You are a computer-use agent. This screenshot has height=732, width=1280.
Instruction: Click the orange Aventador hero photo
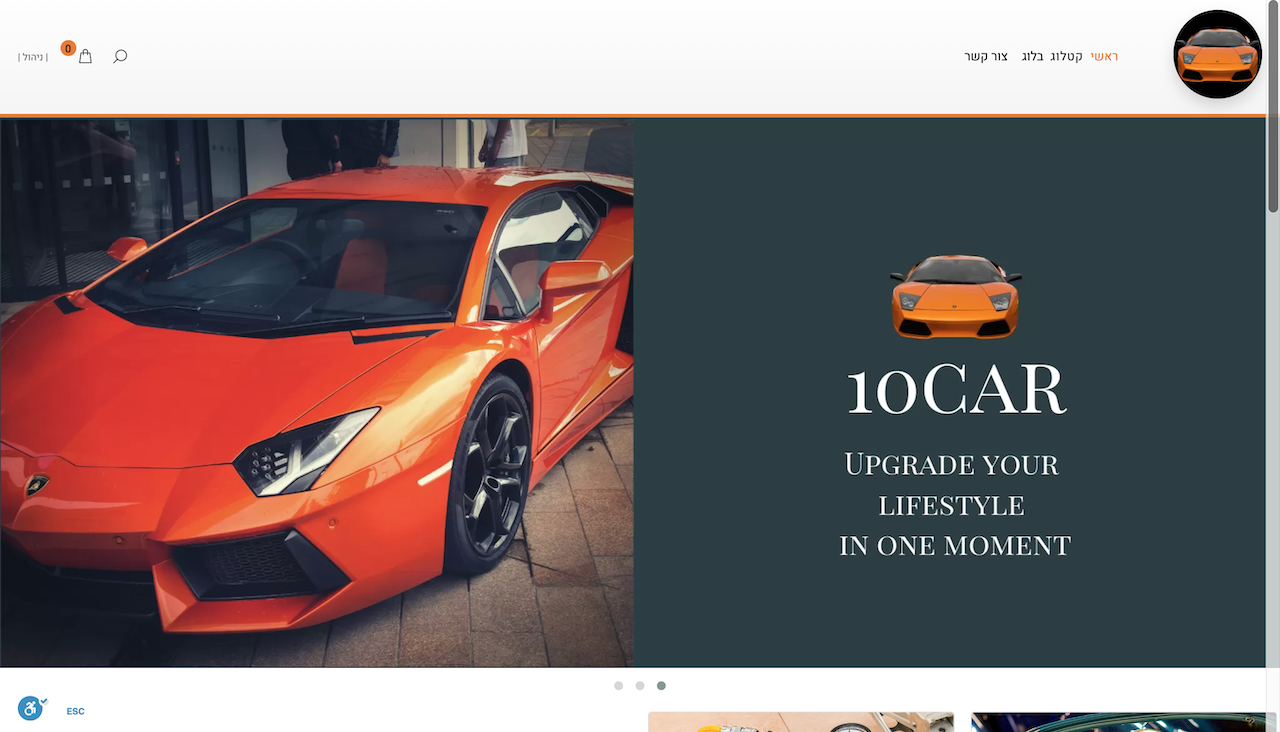[316, 392]
